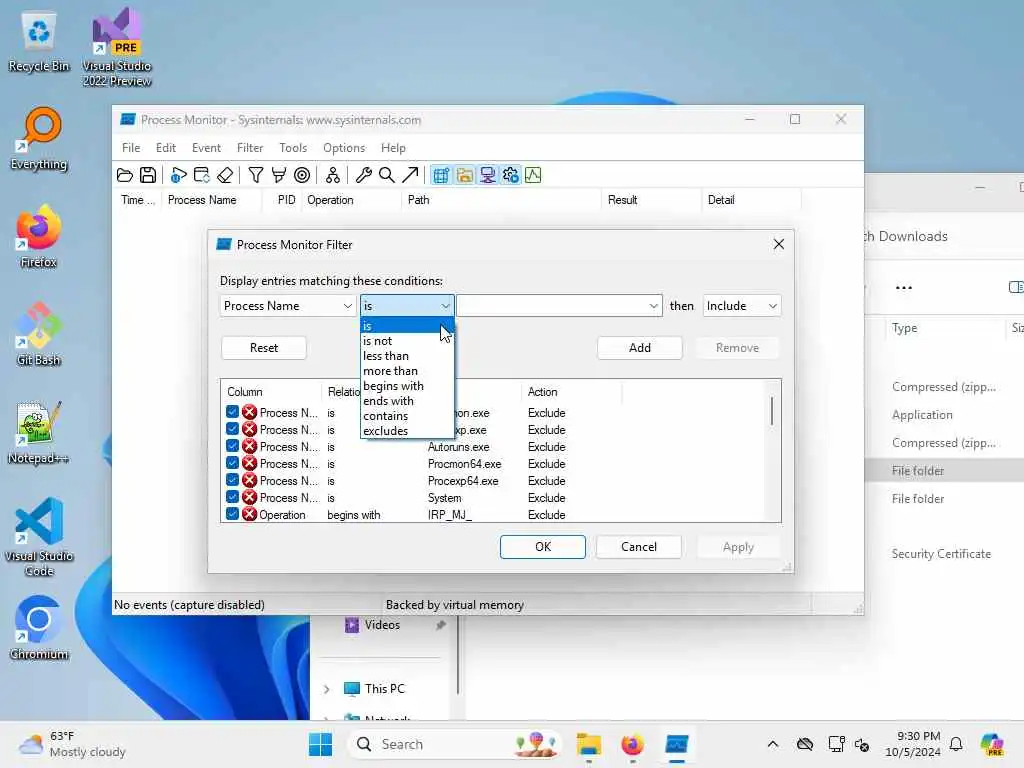Click the Clear display eraser icon
Viewport: 1024px width, 768px height.
[x=225, y=175]
